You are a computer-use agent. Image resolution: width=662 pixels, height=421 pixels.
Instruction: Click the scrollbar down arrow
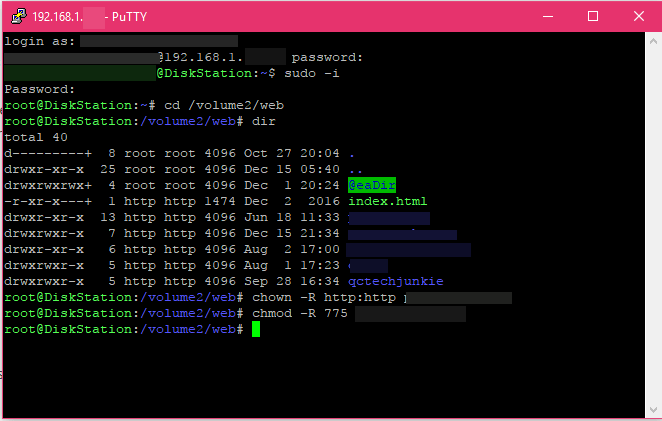click(x=653, y=410)
